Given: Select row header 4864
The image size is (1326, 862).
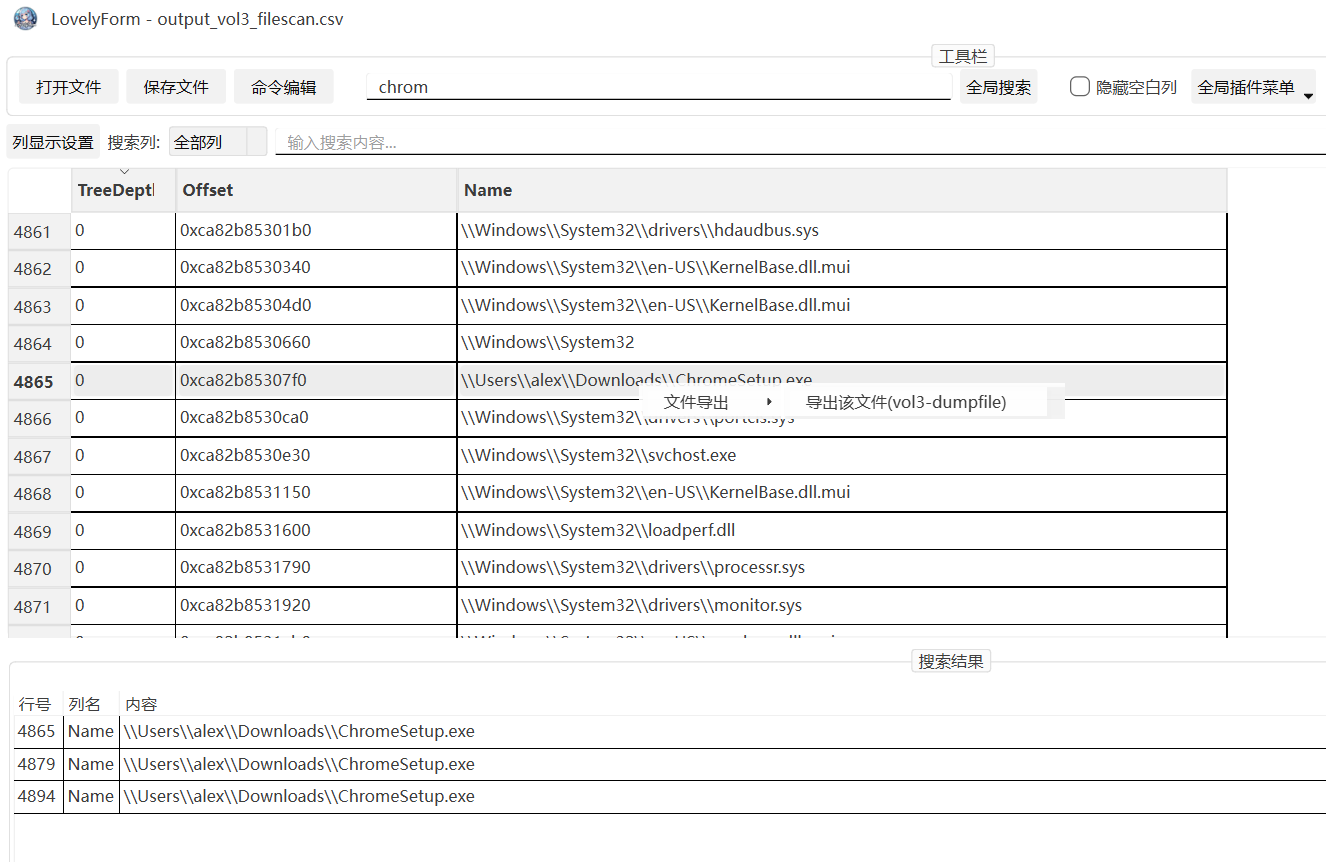Looking at the screenshot, I should [x=39, y=344].
